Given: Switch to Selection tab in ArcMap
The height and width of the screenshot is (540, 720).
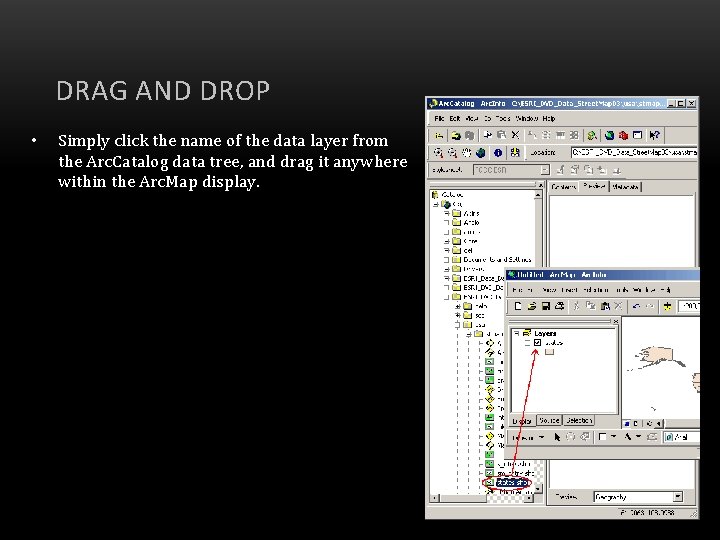Looking at the screenshot, I should [579, 420].
